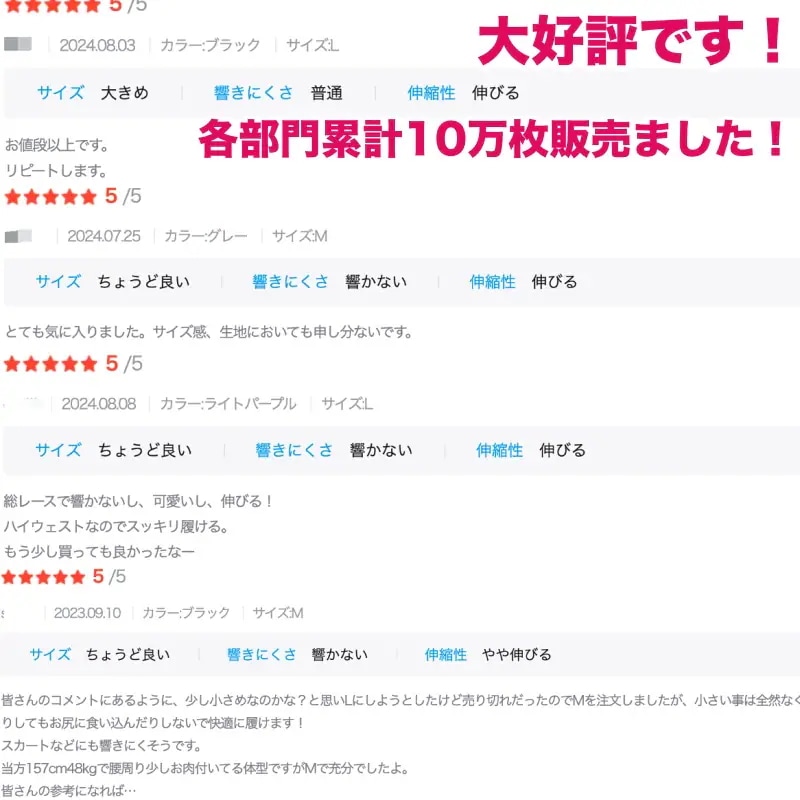This screenshot has height=800, width=800.
Task: Click the blurred avatar beside 2024.07.25
Action: click(18, 236)
